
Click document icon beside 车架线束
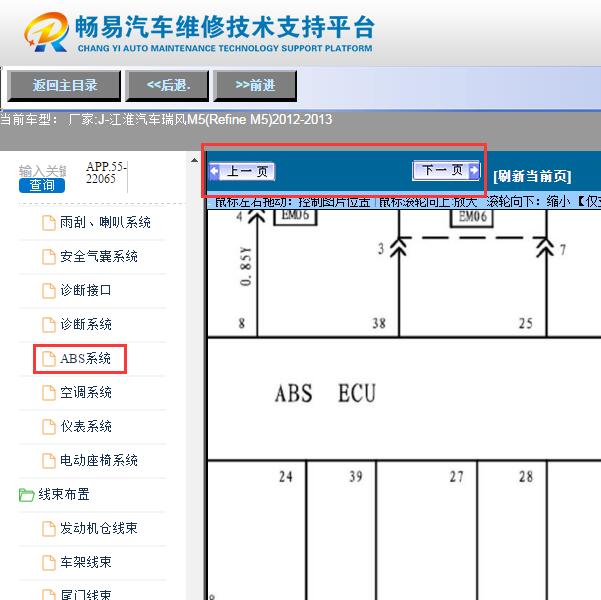tap(49, 563)
